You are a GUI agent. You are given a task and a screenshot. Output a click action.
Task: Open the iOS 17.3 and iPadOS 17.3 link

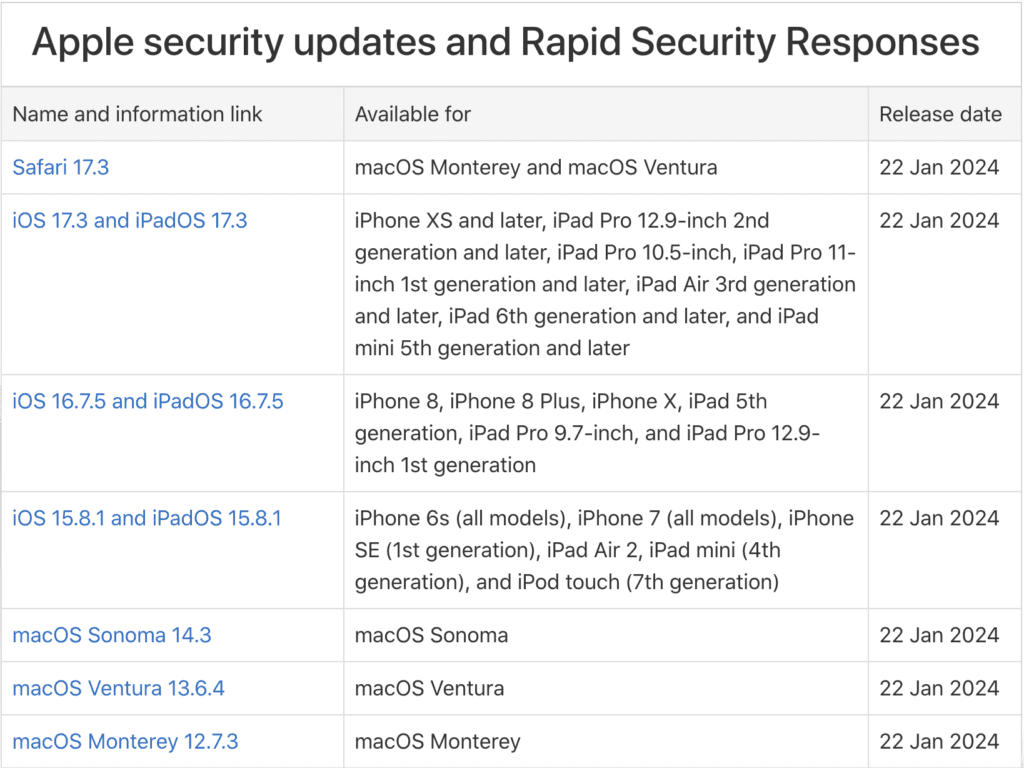click(129, 220)
